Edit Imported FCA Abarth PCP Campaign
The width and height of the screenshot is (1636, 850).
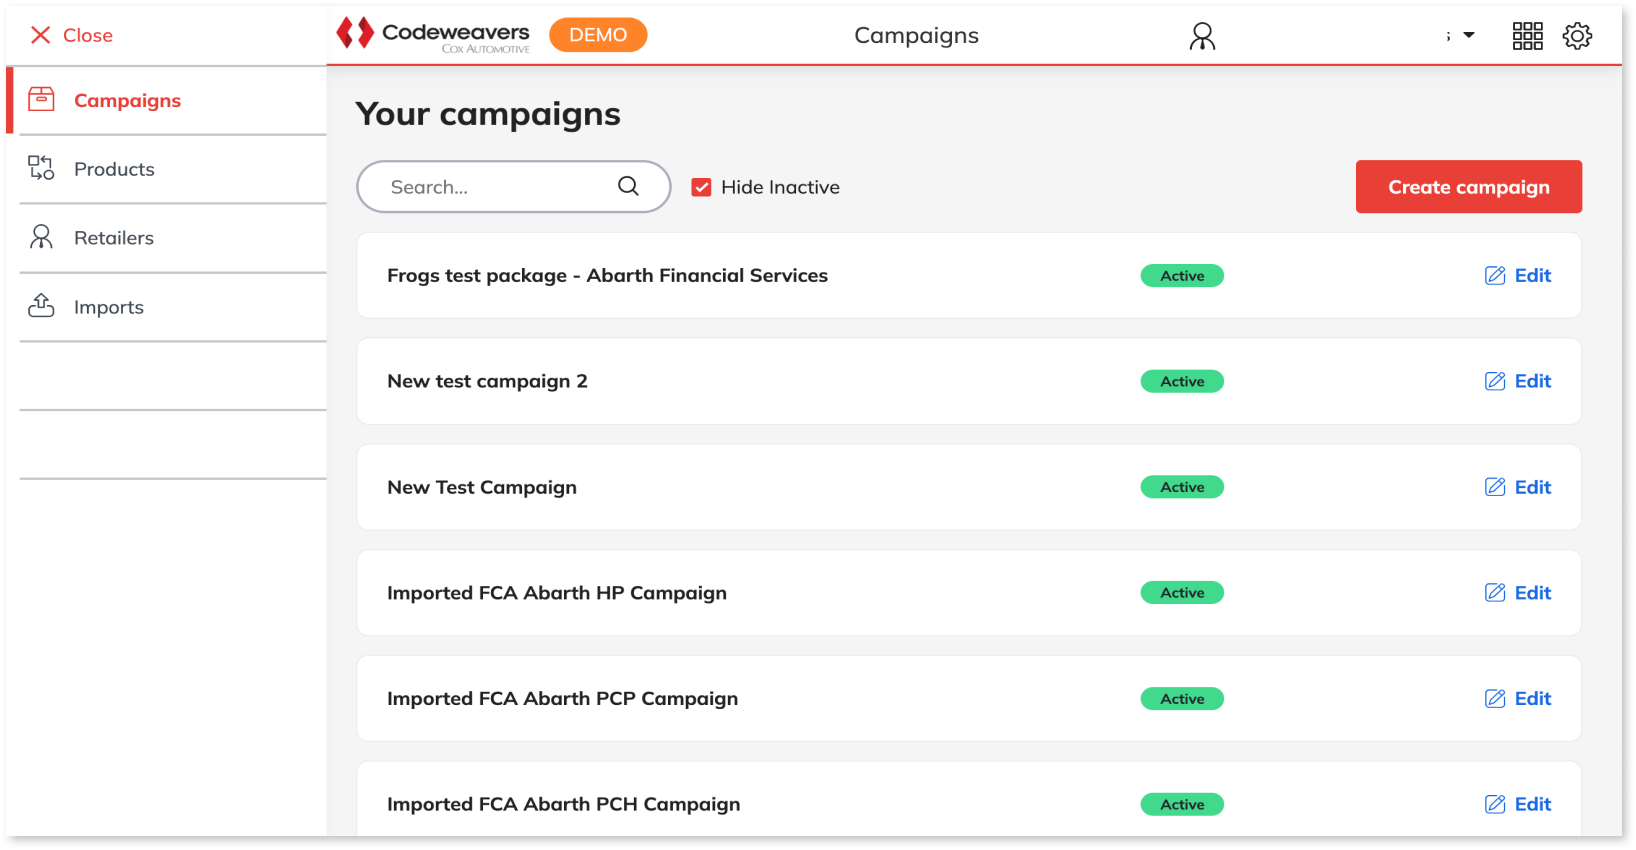(x=1518, y=699)
